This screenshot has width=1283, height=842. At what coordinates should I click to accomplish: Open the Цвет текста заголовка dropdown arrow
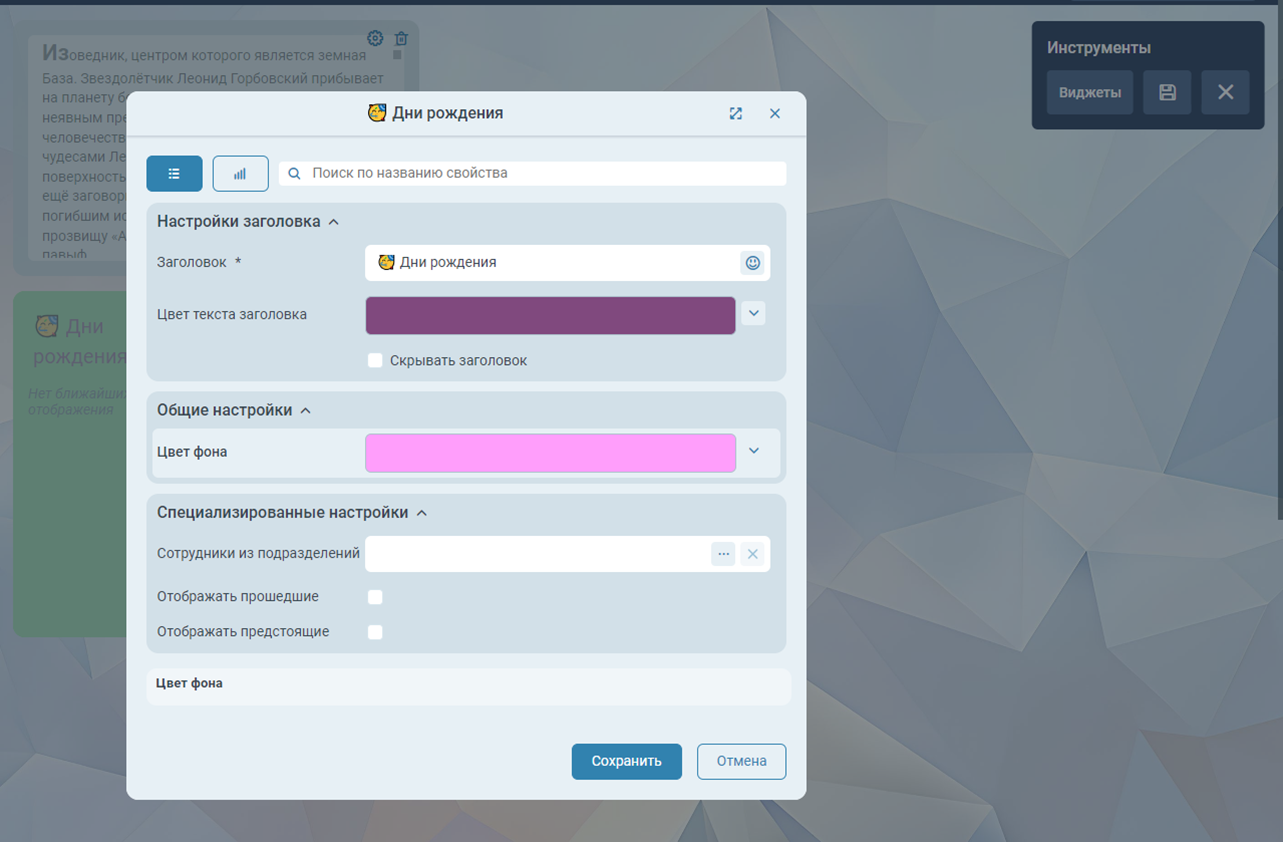[x=754, y=314]
